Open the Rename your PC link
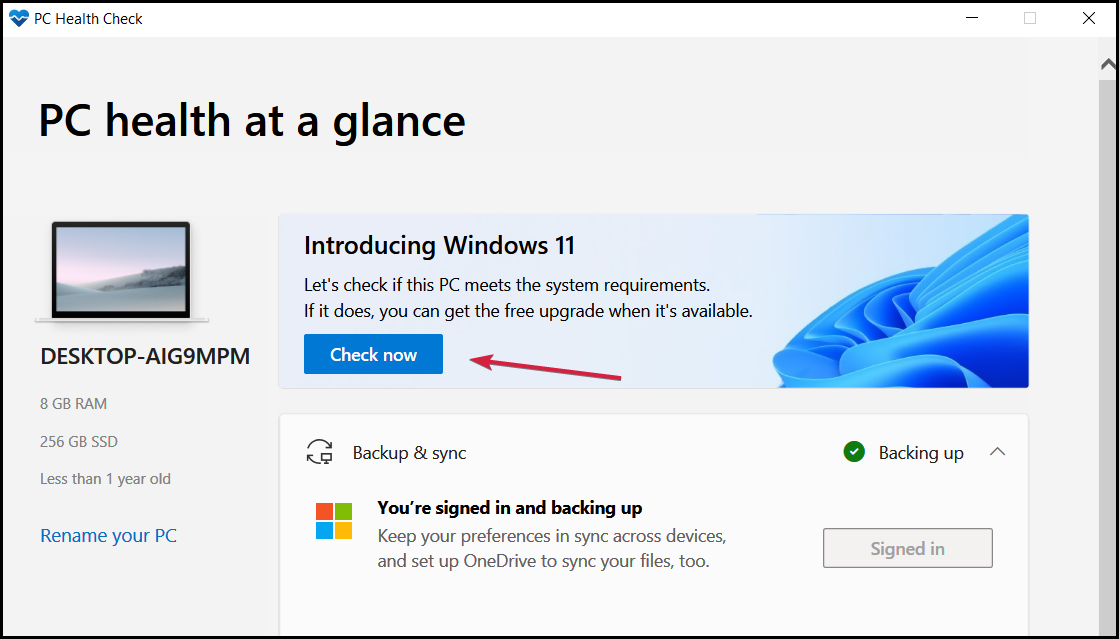This screenshot has height=639, width=1119. 108,536
